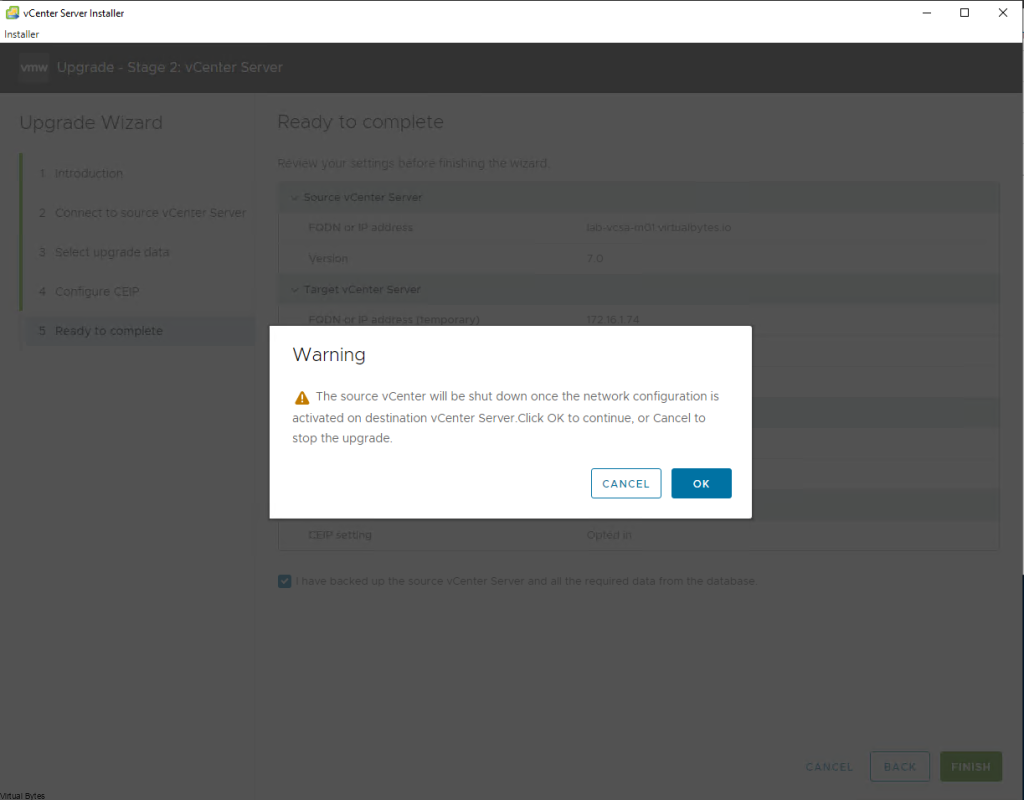The height and width of the screenshot is (800, 1024).
Task: Go to step 1 Introduction
Action: click(x=88, y=173)
